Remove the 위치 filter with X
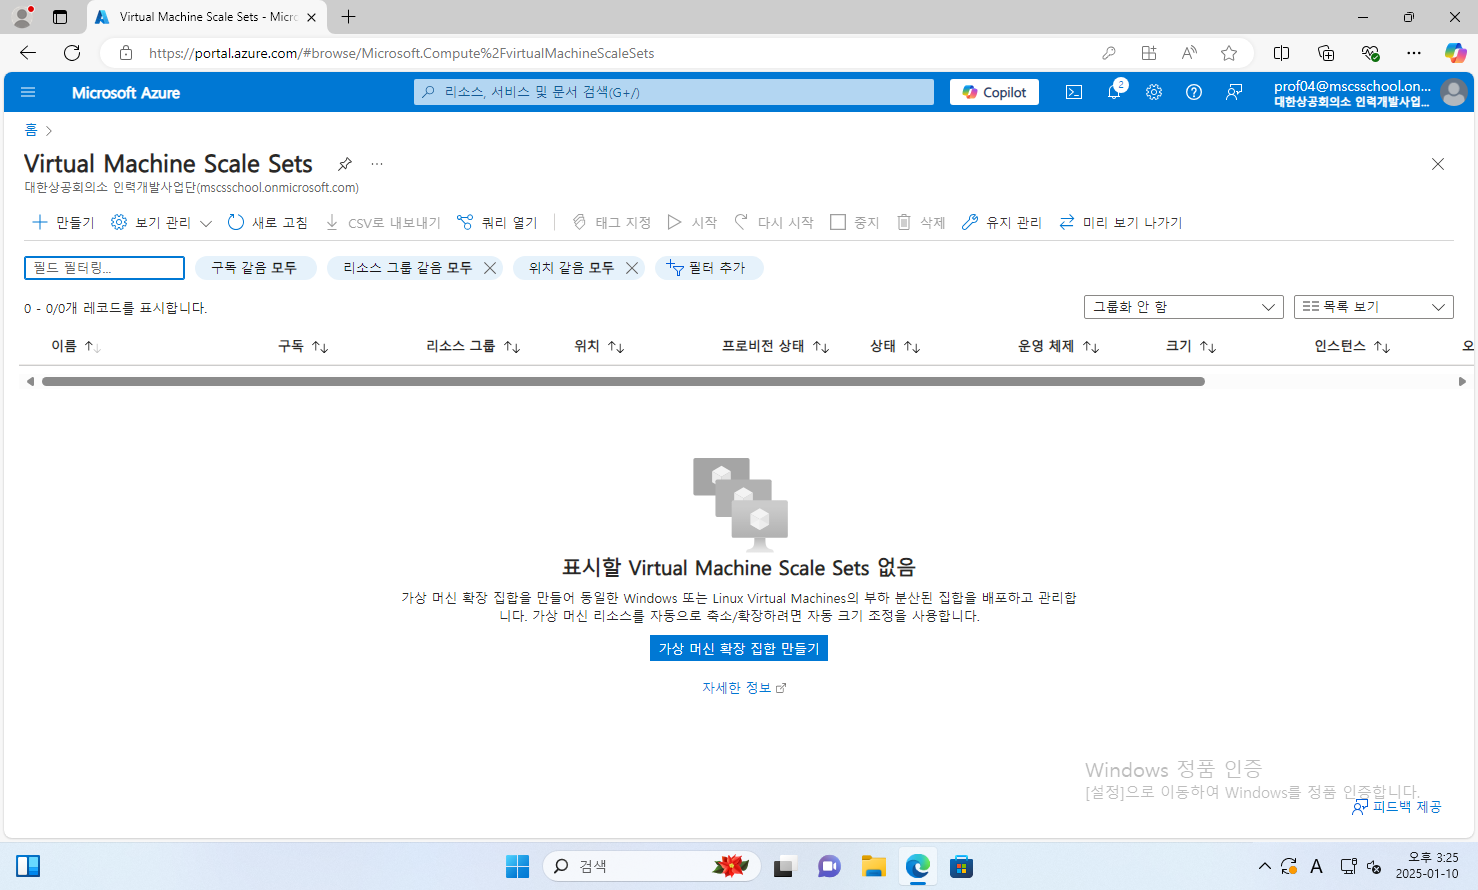This screenshot has width=1478, height=890. [632, 268]
